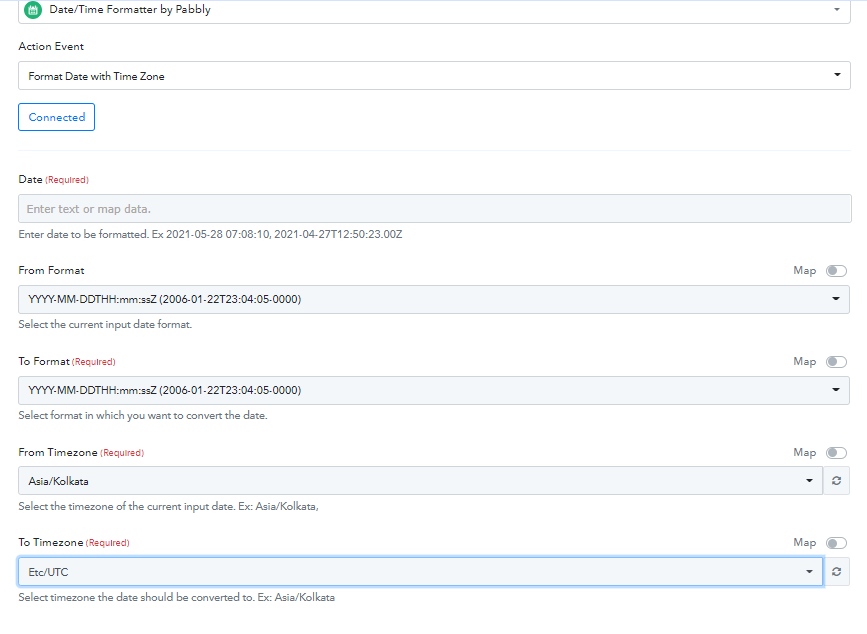Screen dimensions: 867x634
Task: Open the To Timezone Etc/UTC dropdown
Action: (x=420, y=572)
